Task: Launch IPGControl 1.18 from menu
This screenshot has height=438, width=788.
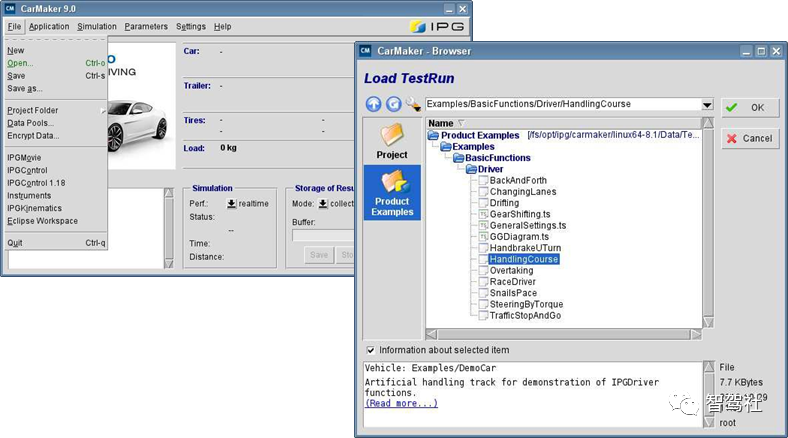Action: (56, 183)
